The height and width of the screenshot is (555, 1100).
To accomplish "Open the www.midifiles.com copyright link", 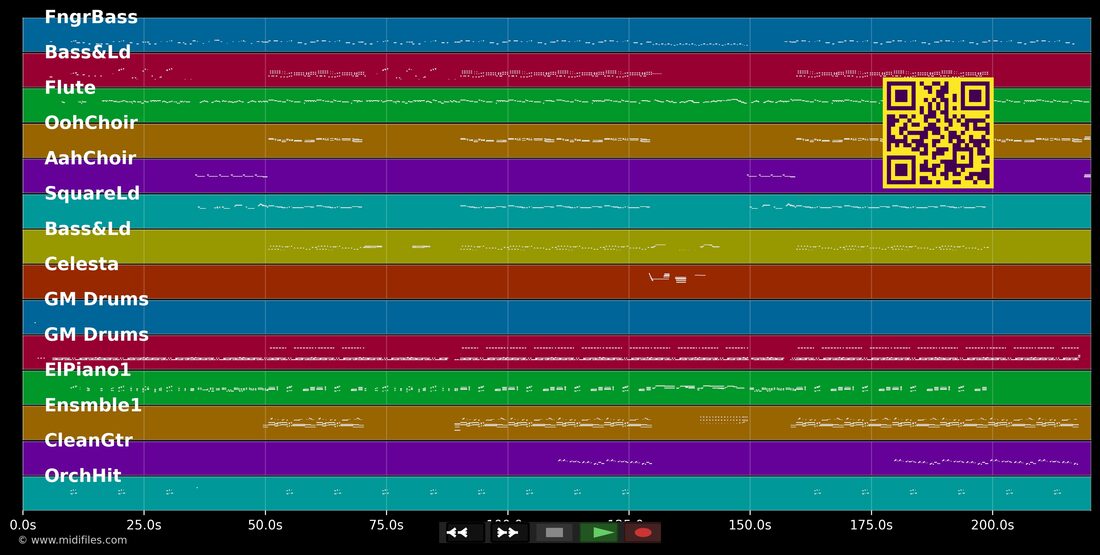I will tap(73, 540).
